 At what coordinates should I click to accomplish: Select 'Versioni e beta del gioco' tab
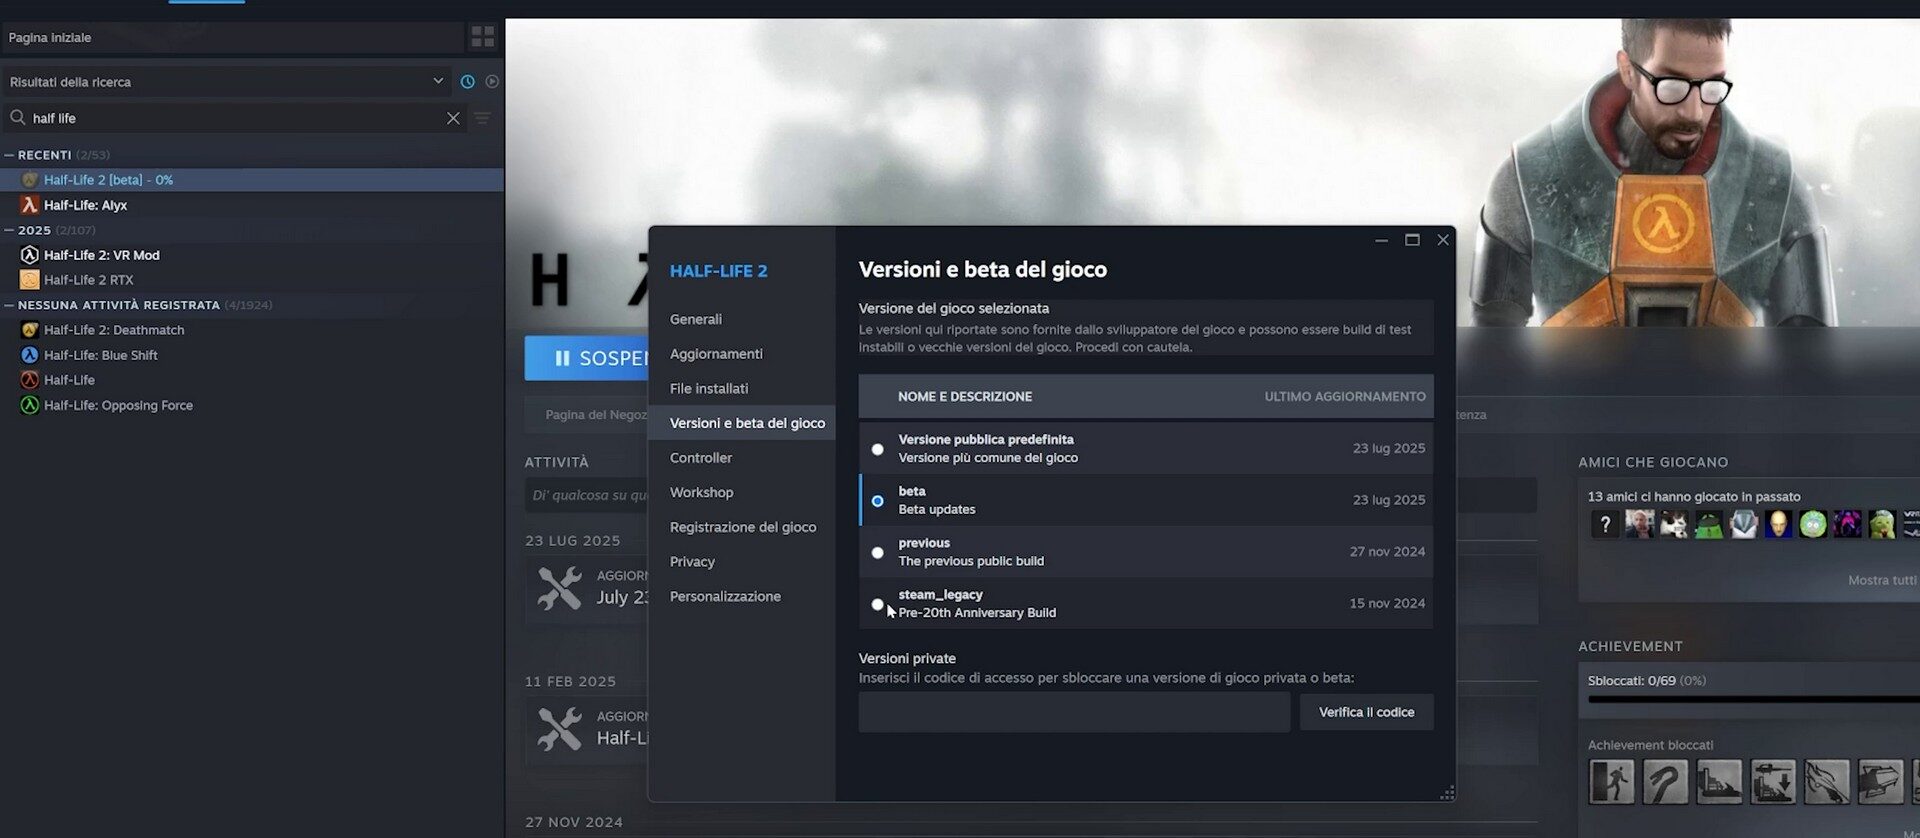click(x=742, y=423)
